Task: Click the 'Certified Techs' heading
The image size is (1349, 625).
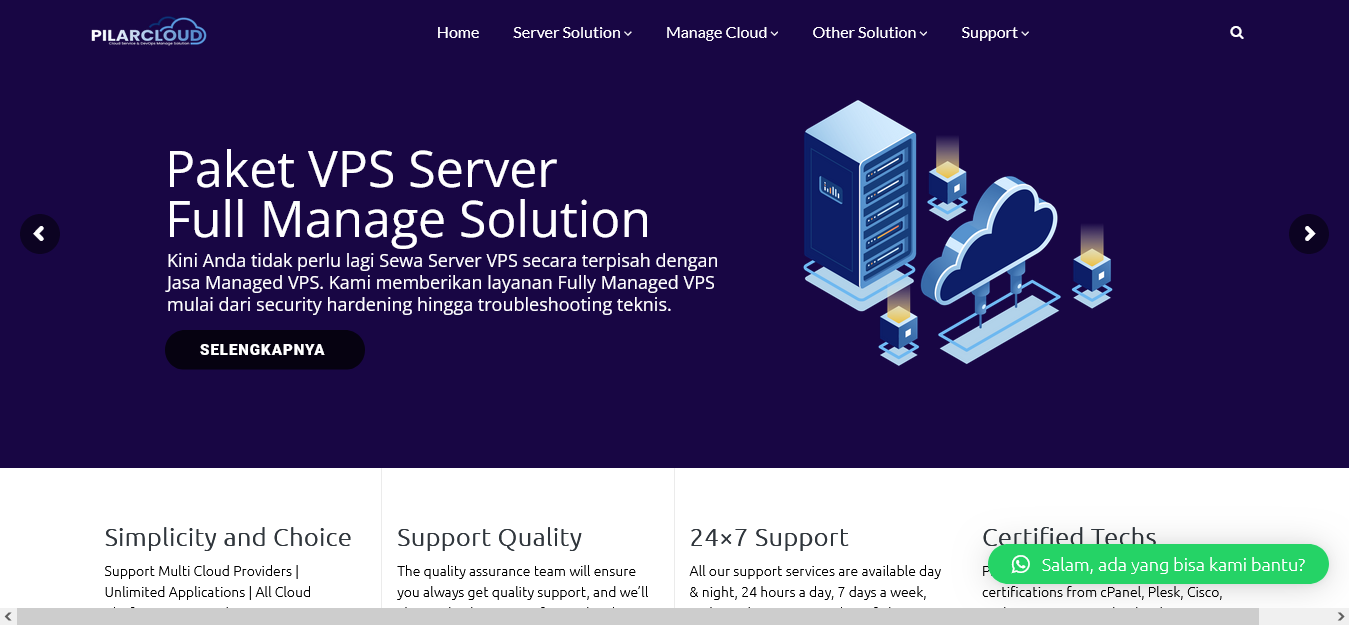Action: pos(1069,537)
